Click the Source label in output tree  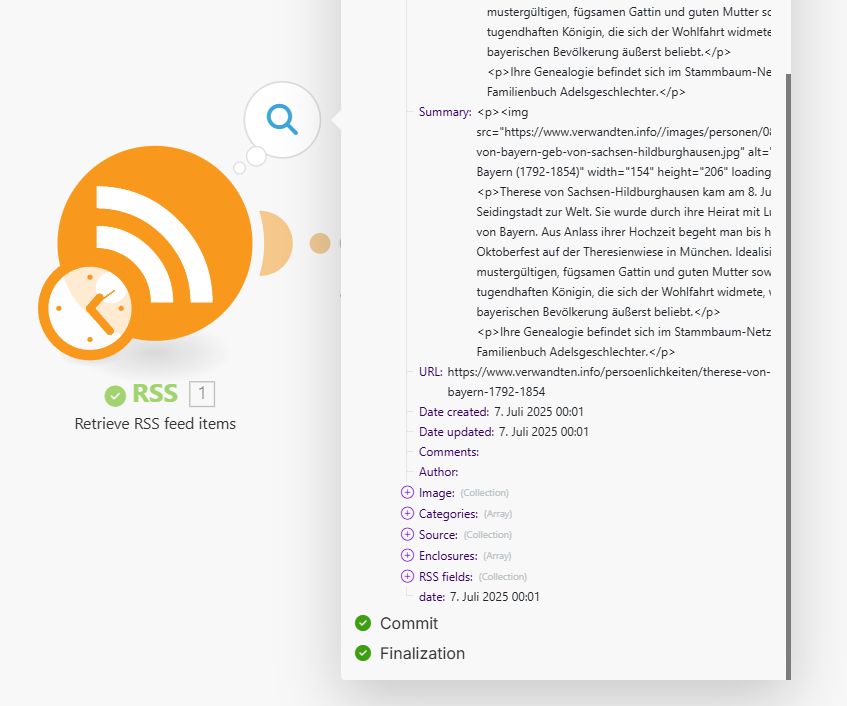point(439,535)
